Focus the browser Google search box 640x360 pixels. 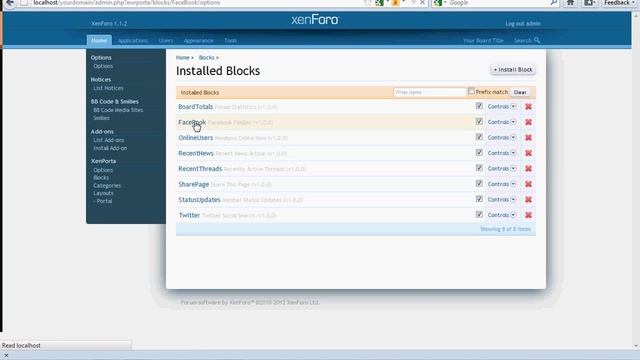tap(498, 3)
